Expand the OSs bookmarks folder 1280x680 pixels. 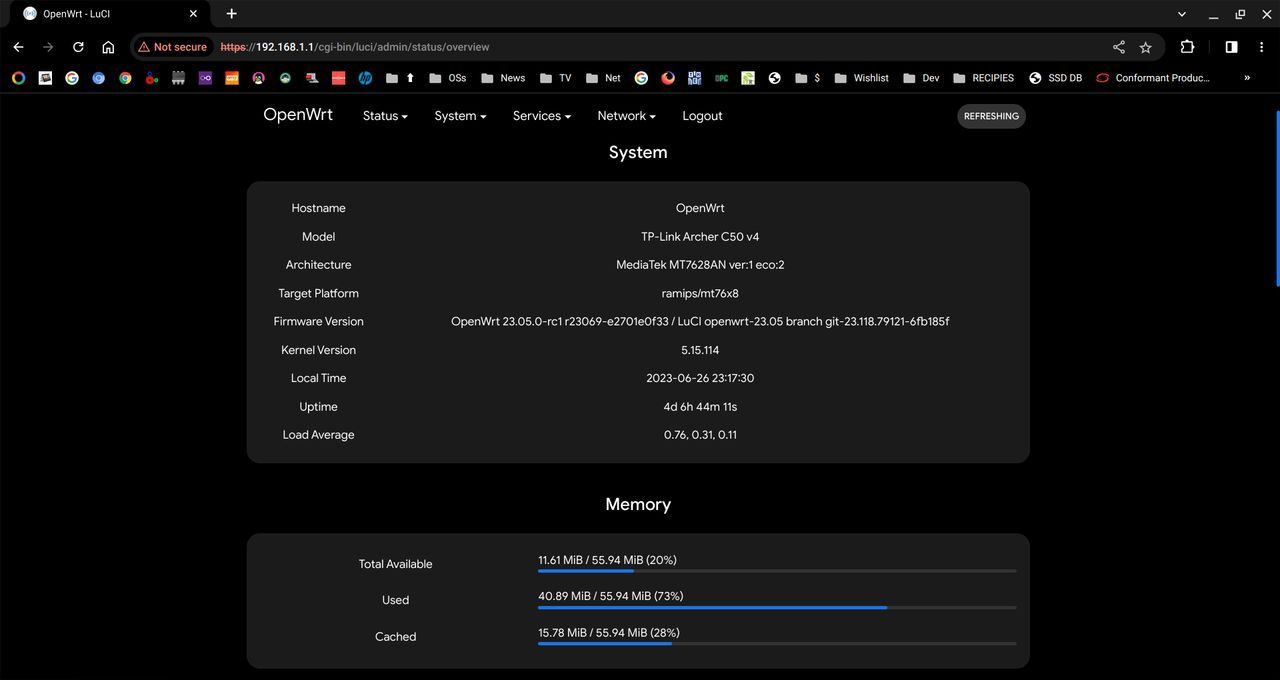pos(447,78)
